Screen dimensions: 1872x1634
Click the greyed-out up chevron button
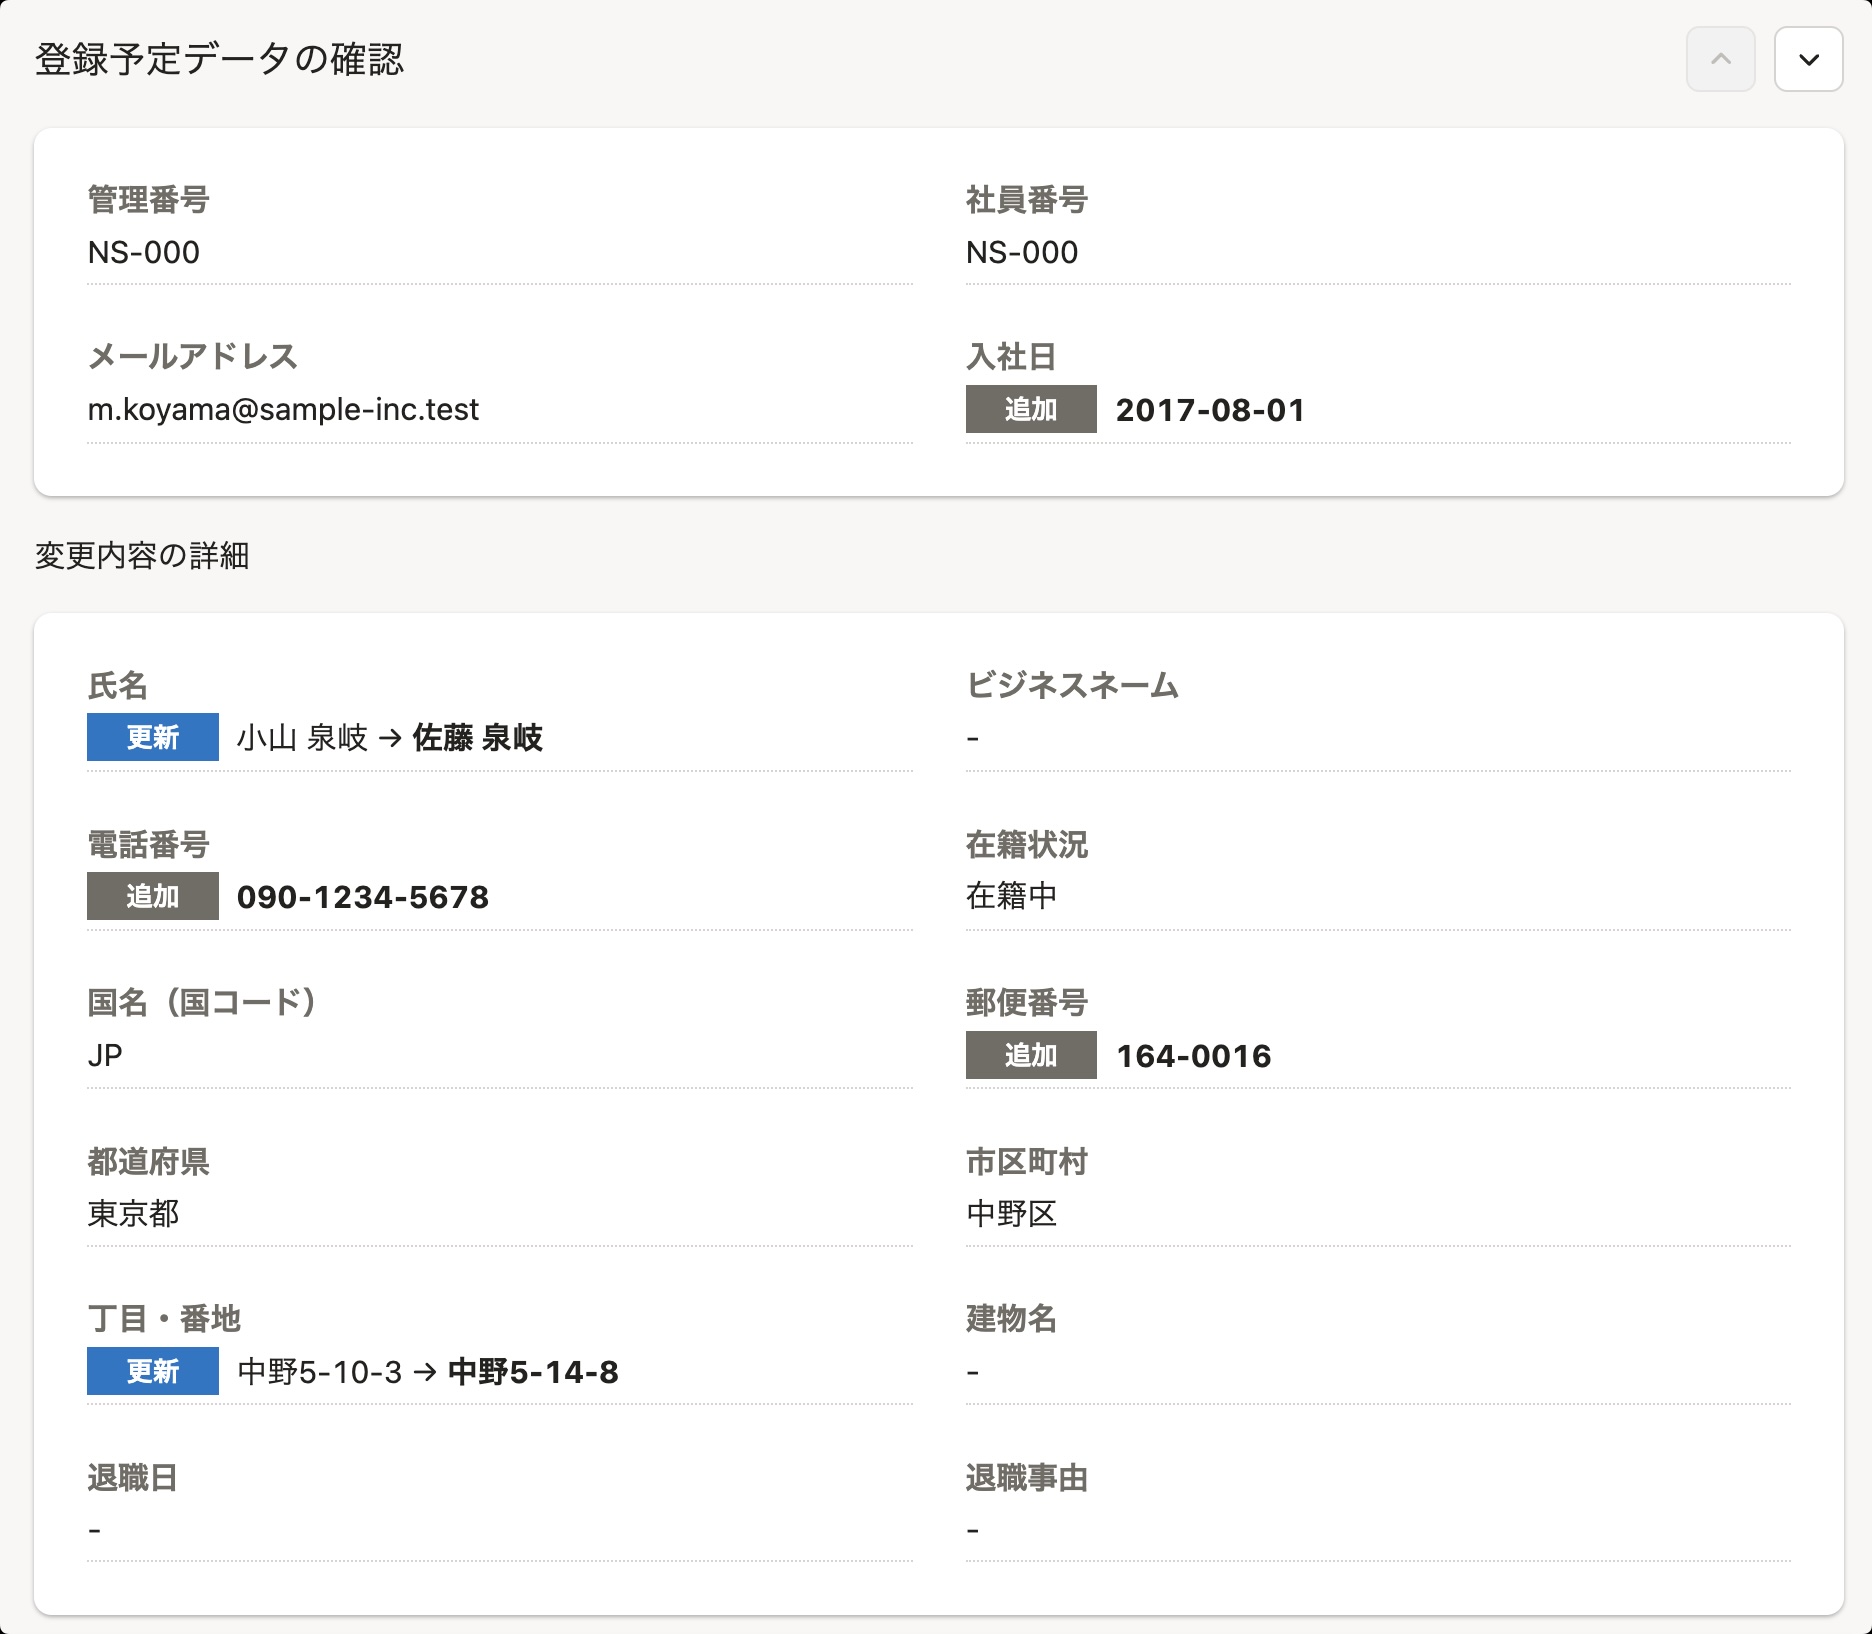click(x=1720, y=60)
